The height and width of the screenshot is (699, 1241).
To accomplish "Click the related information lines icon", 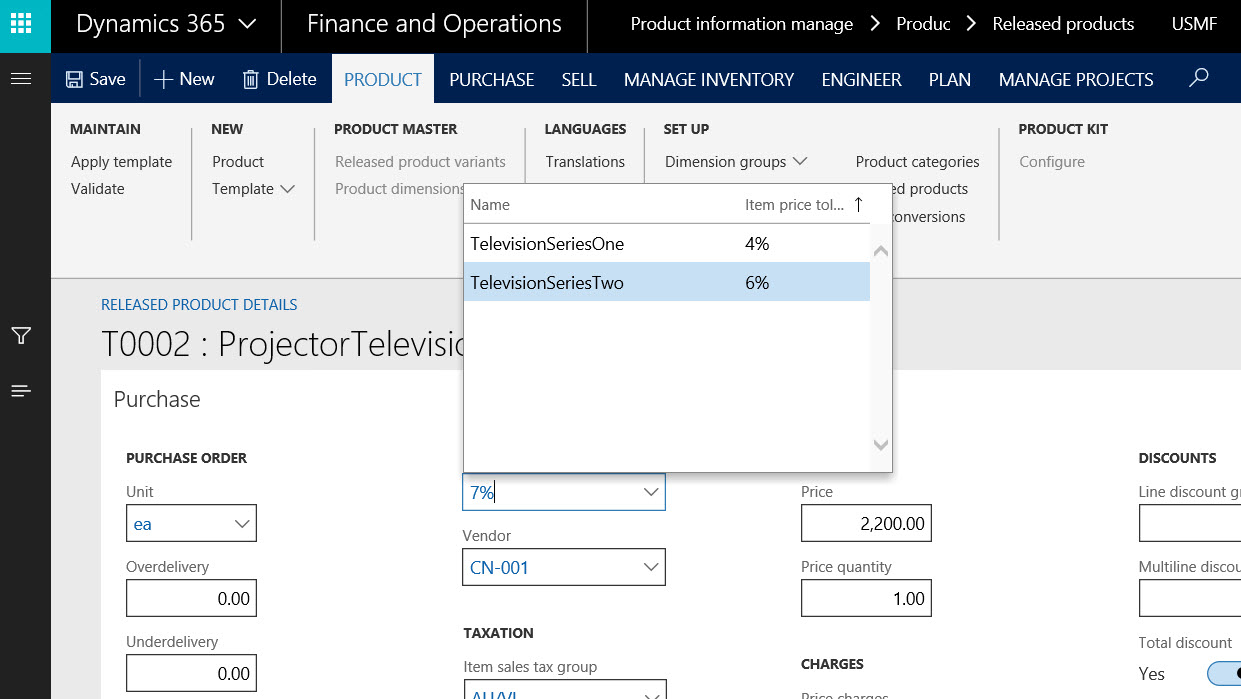I will [x=21, y=391].
